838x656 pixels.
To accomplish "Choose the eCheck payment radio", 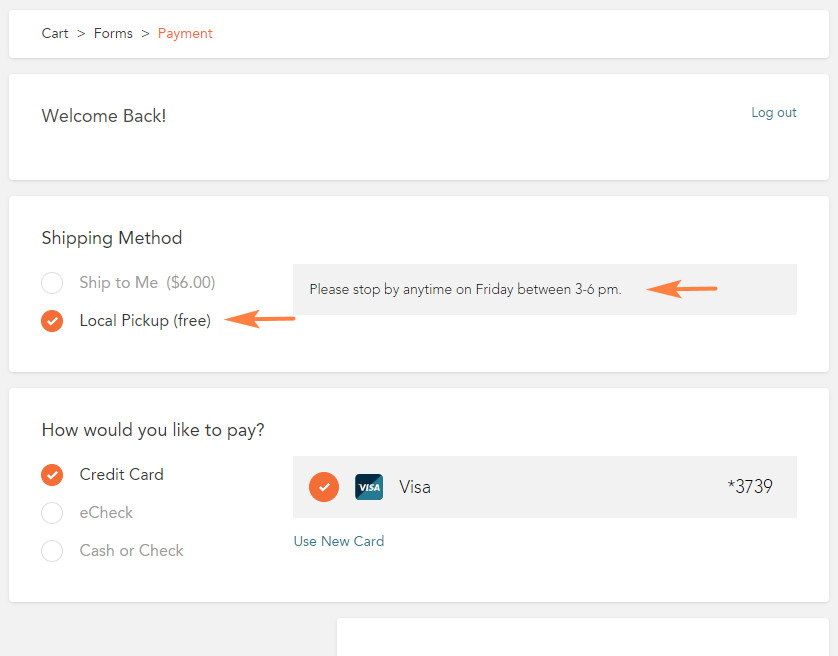I will pos(52,513).
